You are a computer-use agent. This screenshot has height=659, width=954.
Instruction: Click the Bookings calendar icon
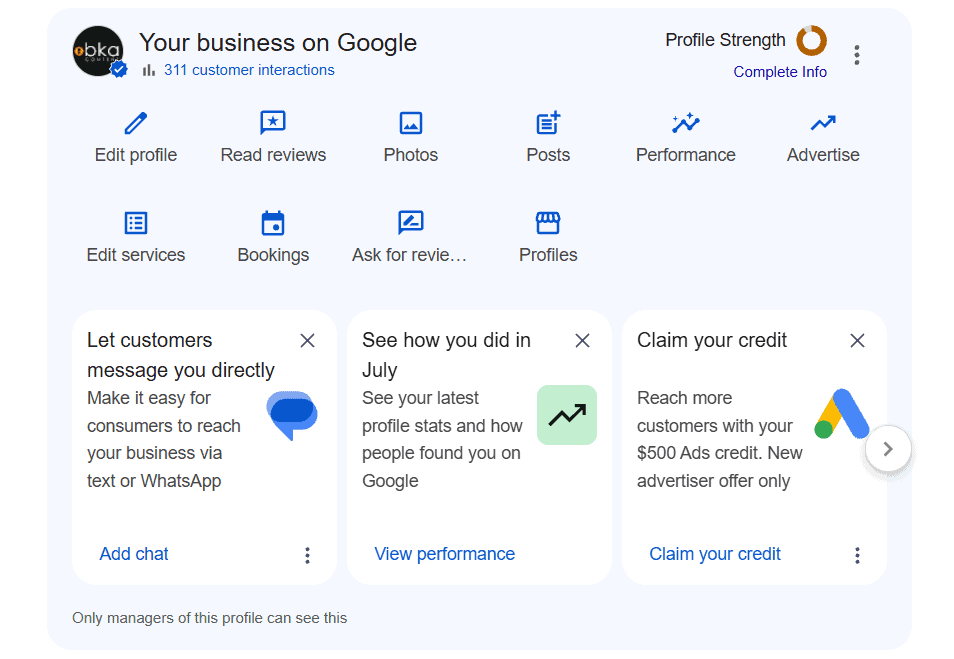click(x=273, y=223)
